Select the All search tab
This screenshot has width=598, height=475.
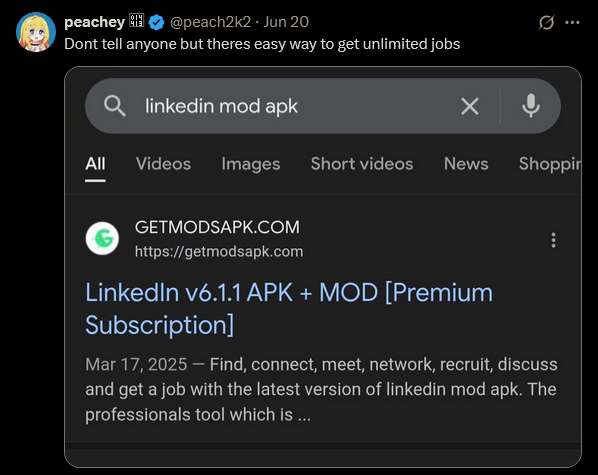95,164
